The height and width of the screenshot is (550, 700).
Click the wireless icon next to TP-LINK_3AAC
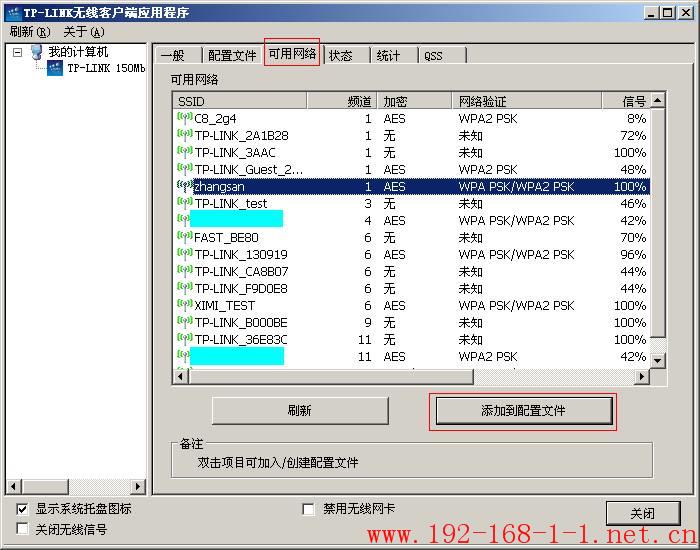185,152
